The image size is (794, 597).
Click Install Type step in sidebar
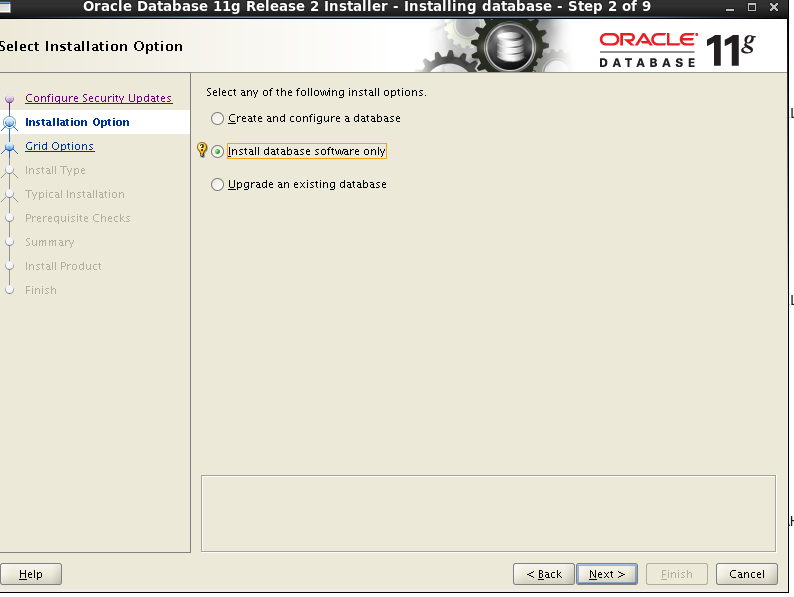(55, 170)
